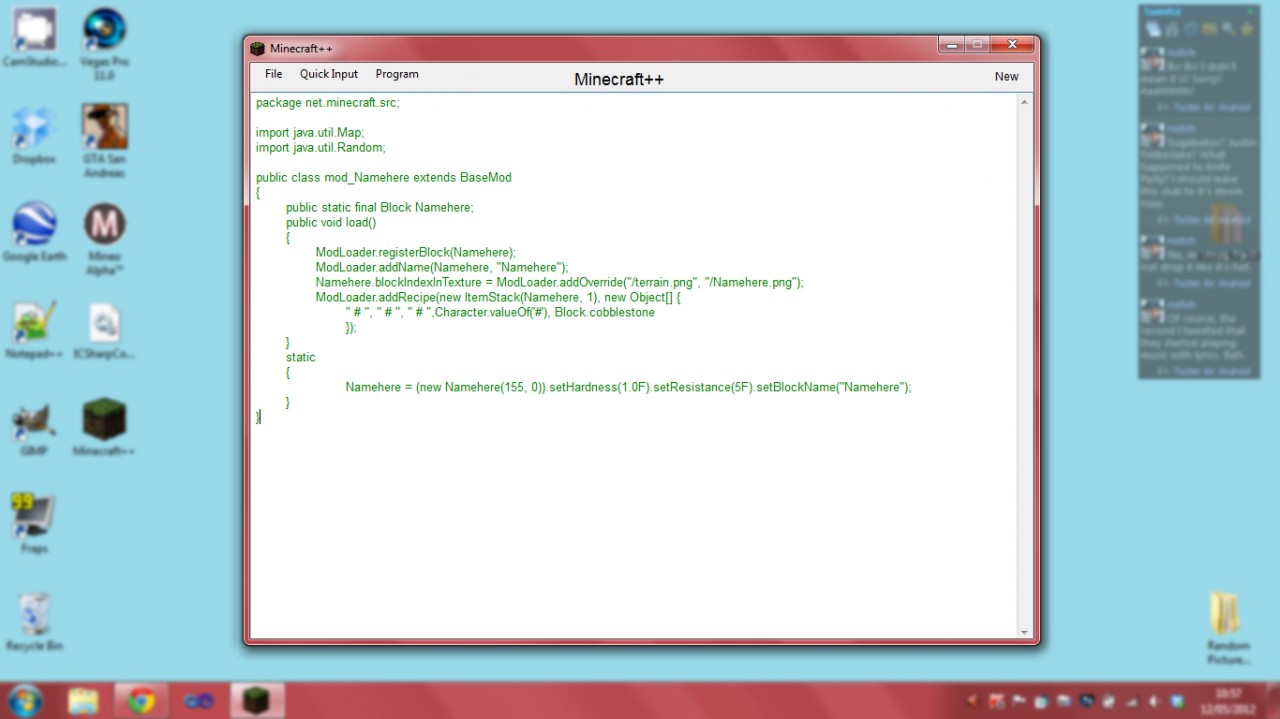This screenshot has height=719, width=1280.
Task: Open Vegas Pro 11.0
Action: pyautogui.click(x=104, y=29)
